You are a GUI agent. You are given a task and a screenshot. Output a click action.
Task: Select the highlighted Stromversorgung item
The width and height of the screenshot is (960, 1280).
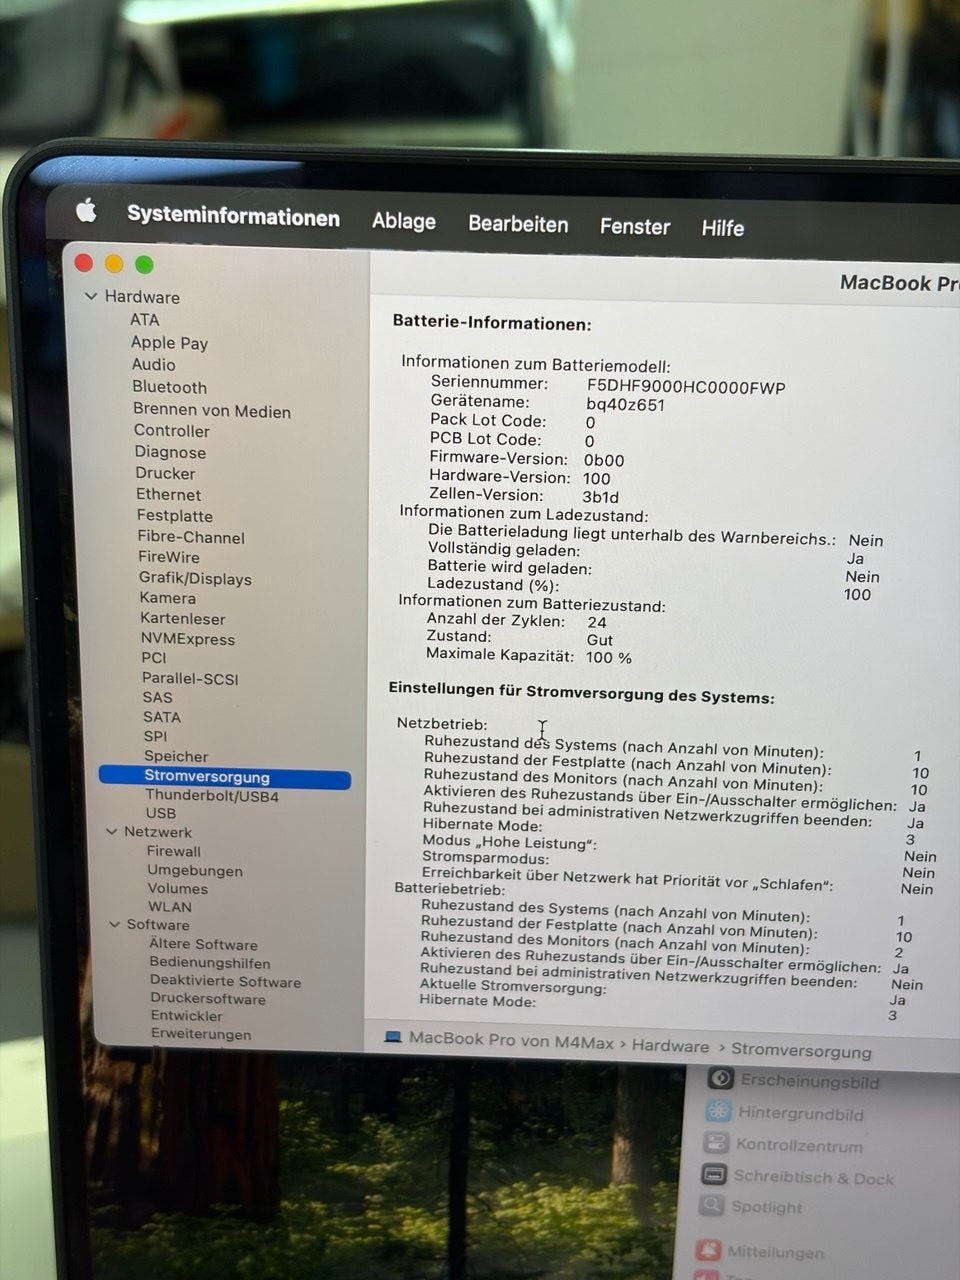point(225,777)
